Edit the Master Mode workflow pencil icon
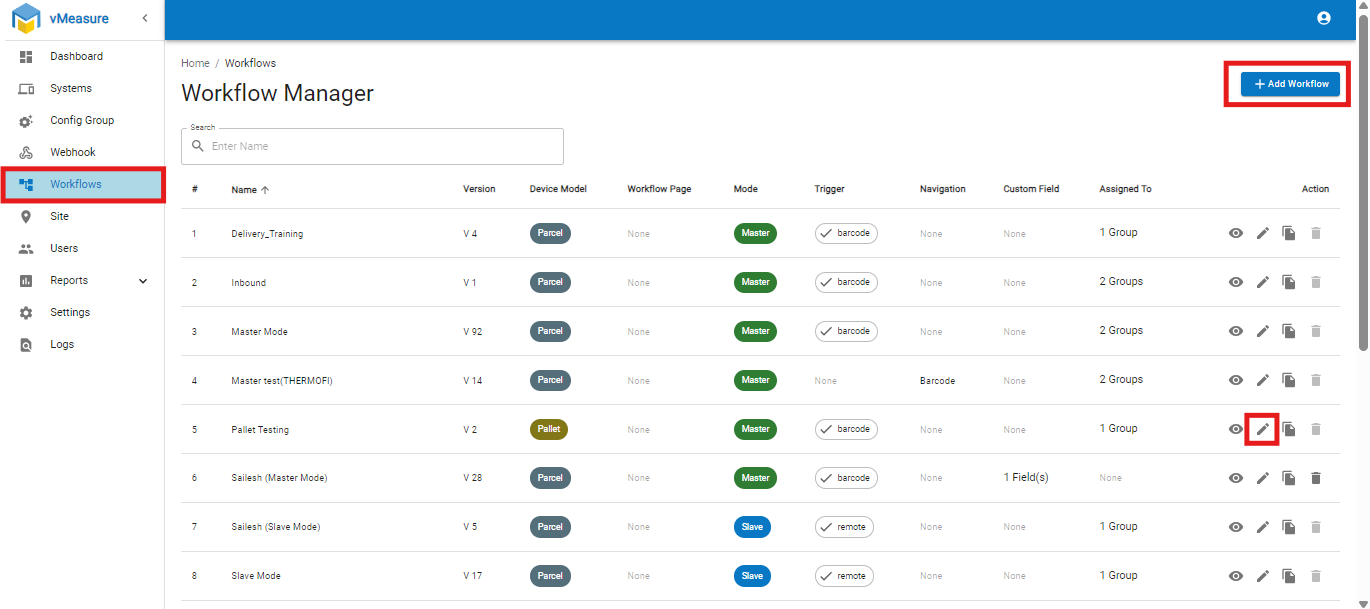Screen dimensions: 1370x609 1263,331
